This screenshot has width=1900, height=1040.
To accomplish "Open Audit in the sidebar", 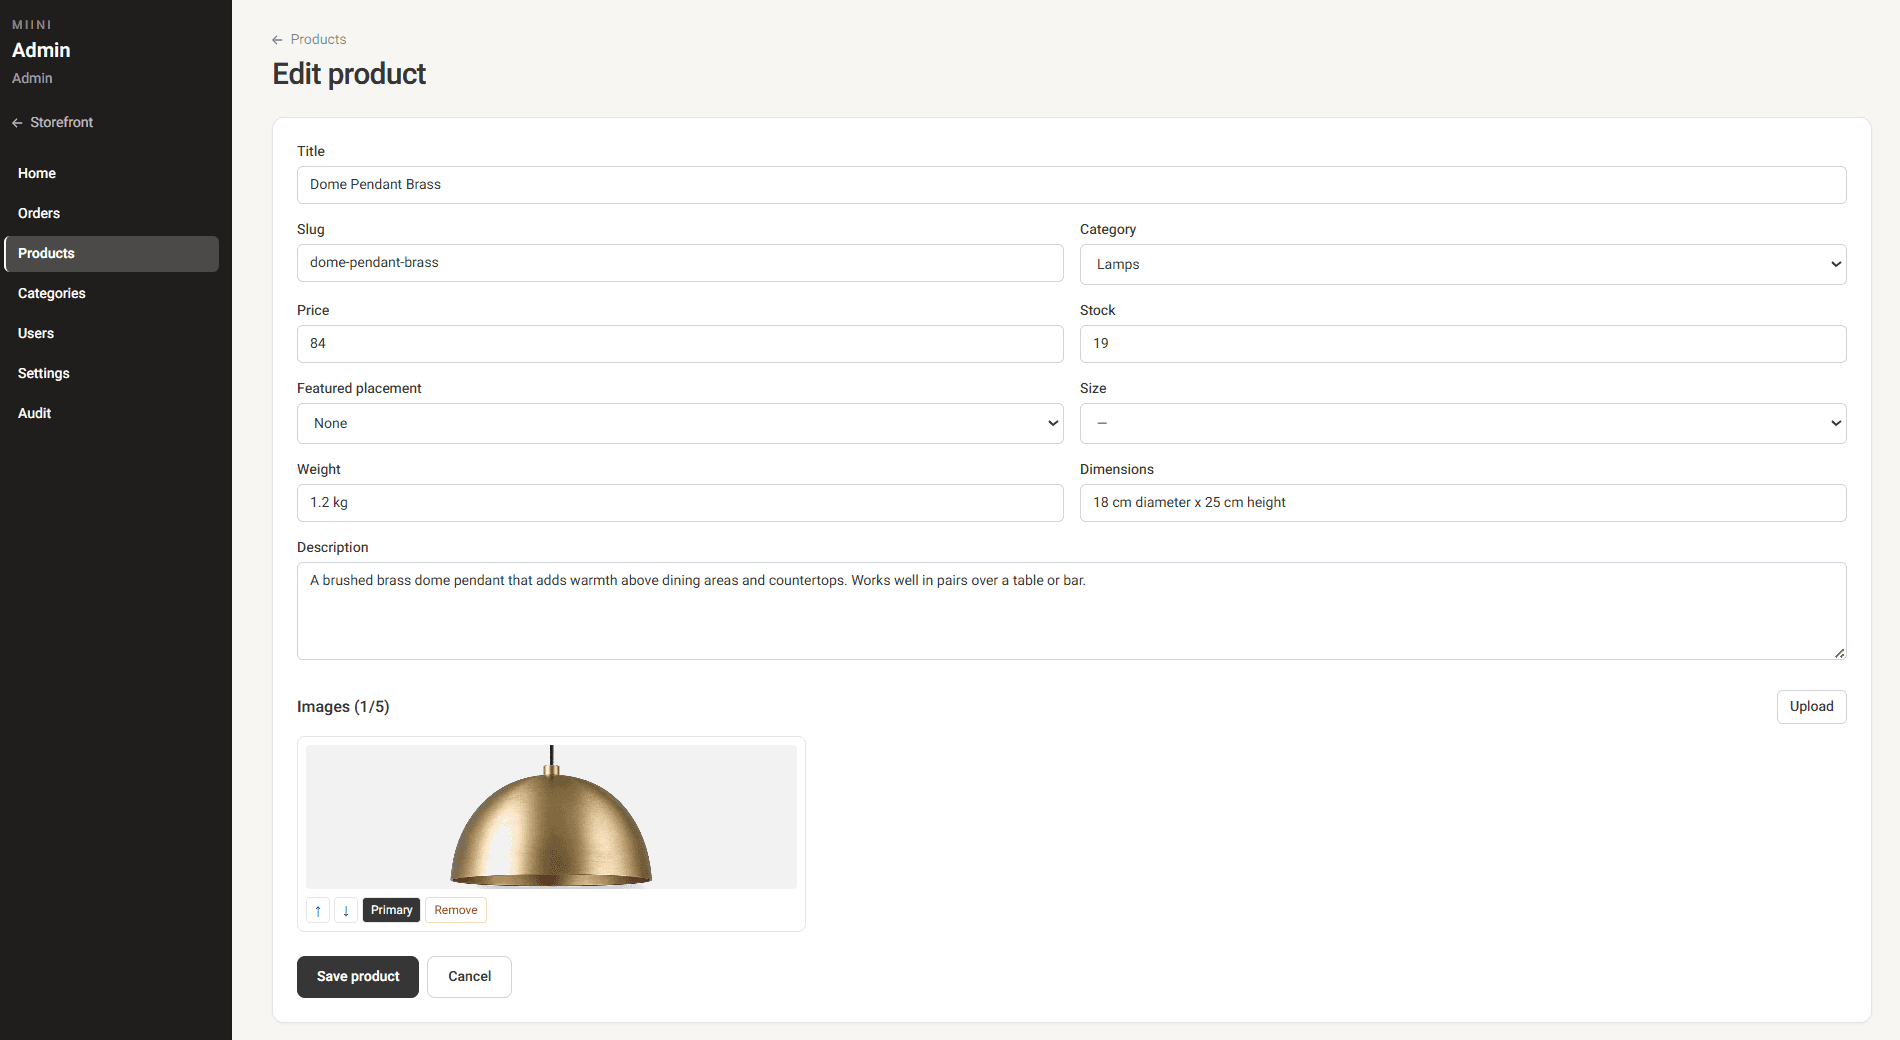I will [x=112, y=413].
